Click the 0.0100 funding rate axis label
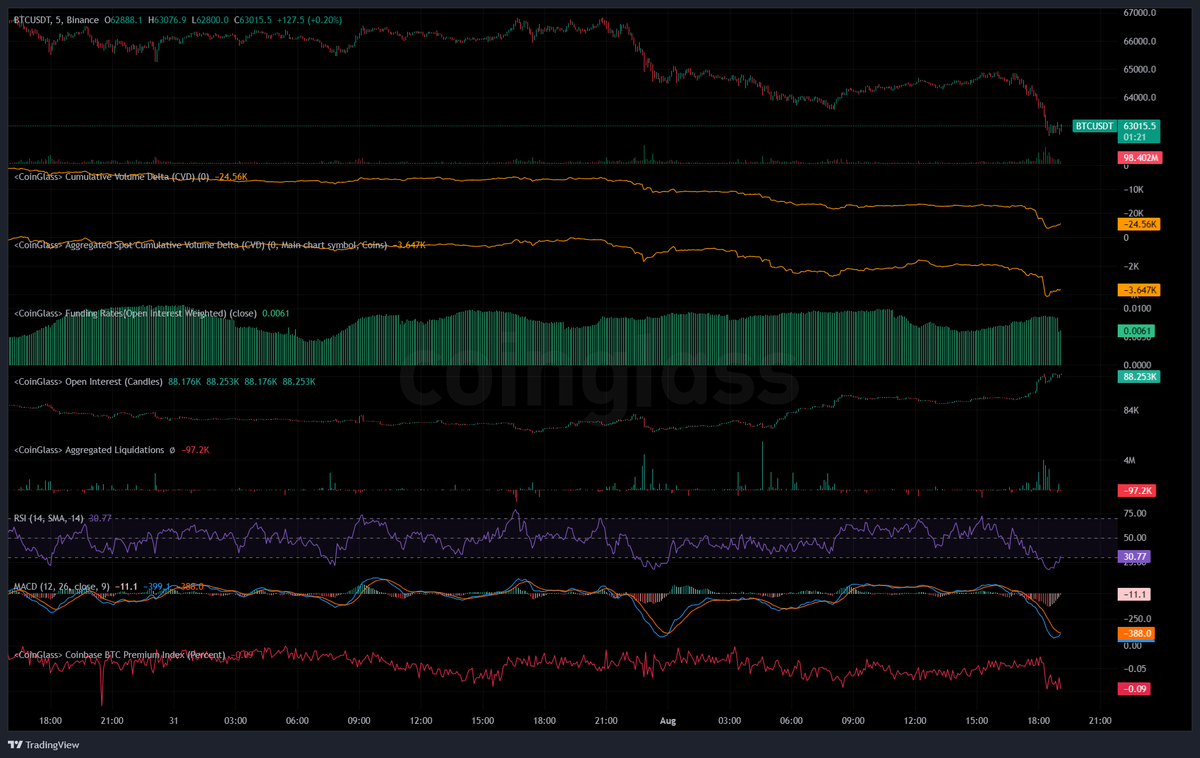The image size is (1200, 758). (1137, 309)
